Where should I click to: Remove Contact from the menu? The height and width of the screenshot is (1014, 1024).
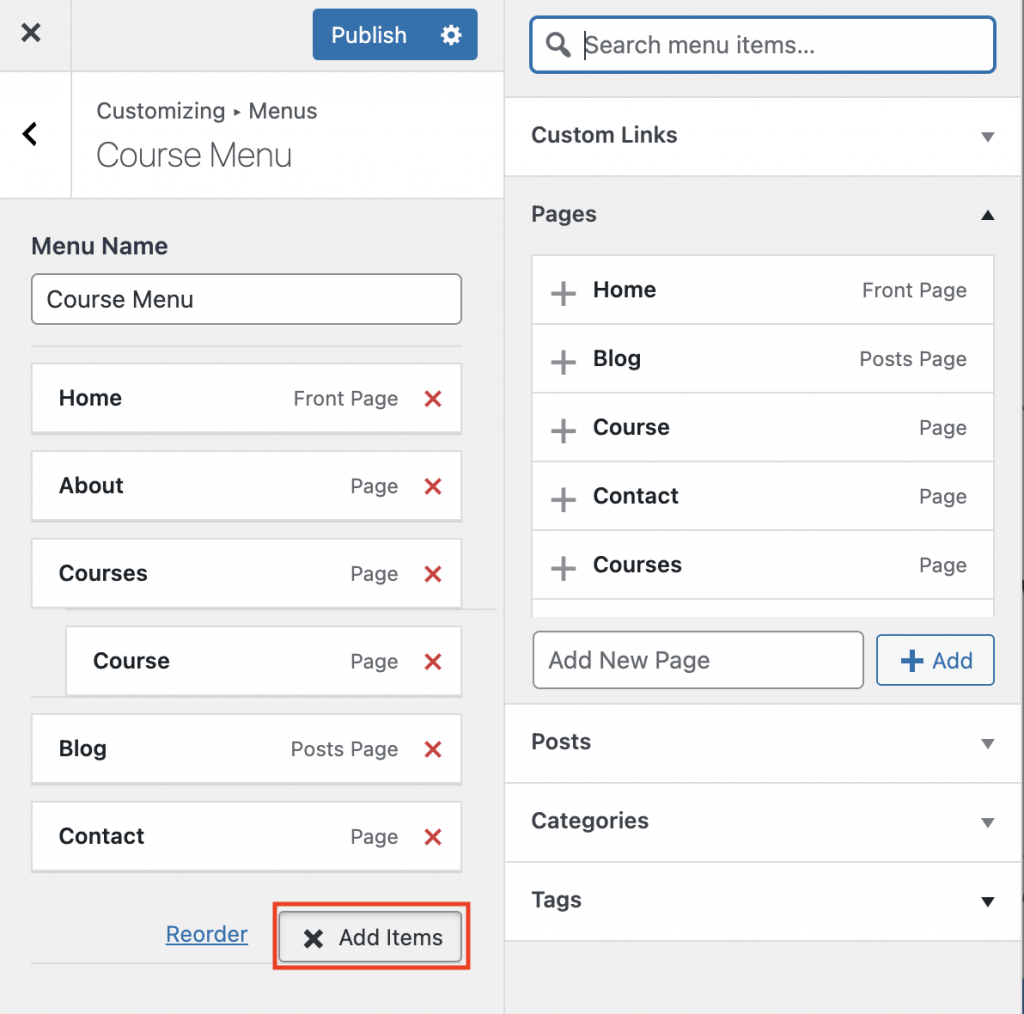pyautogui.click(x=432, y=837)
